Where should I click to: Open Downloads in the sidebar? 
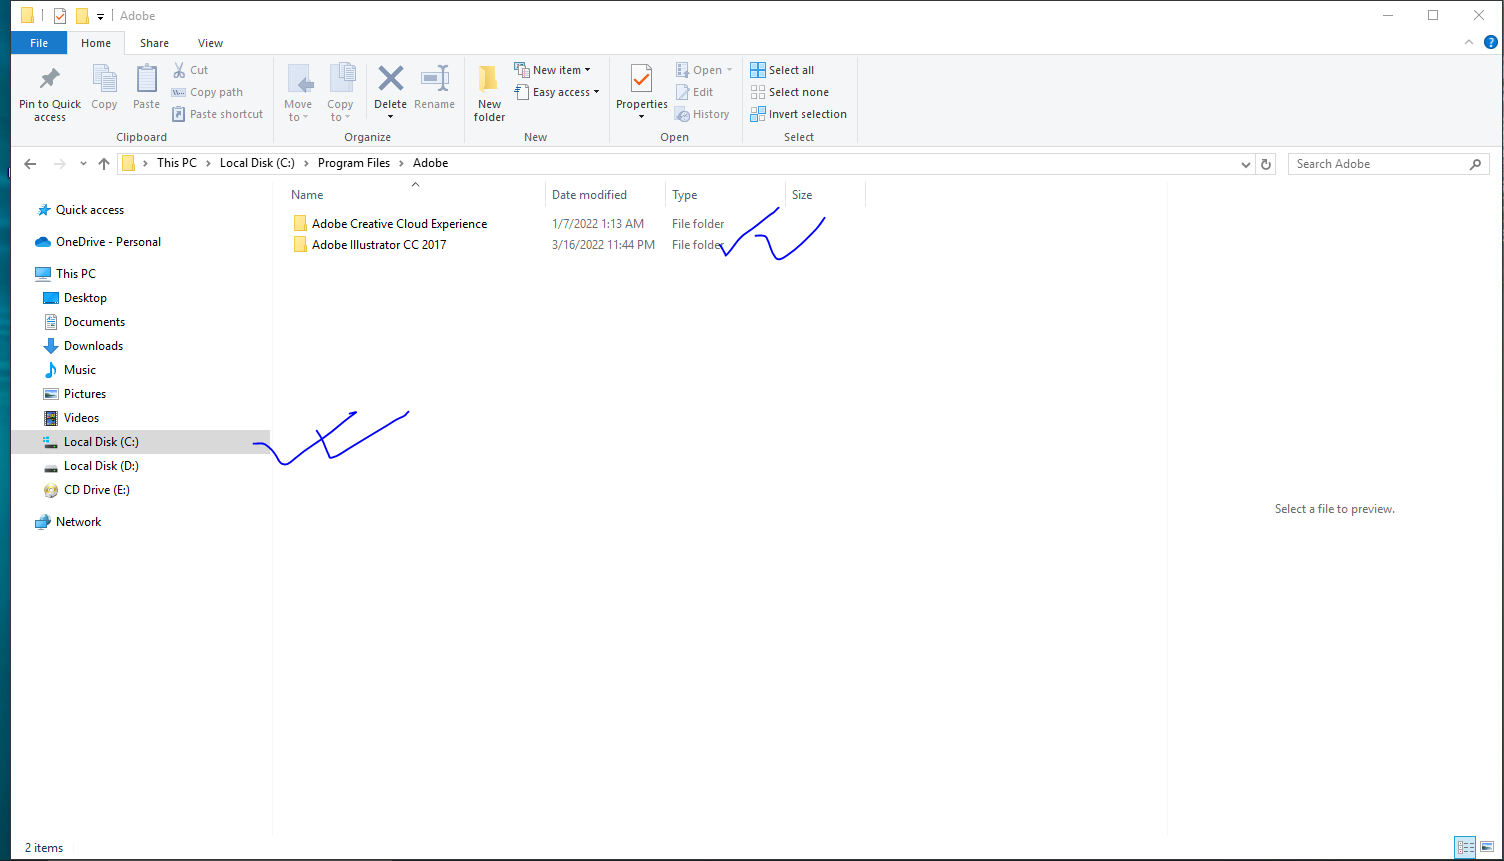pyautogui.click(x=93, y=346)
